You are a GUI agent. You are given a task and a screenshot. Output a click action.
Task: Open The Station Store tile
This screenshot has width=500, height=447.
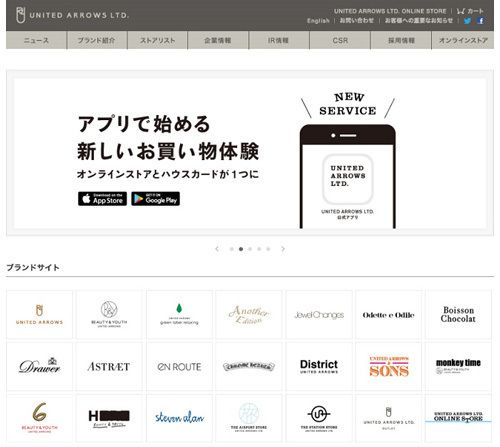pyautogui.click(x=319, y=418)
